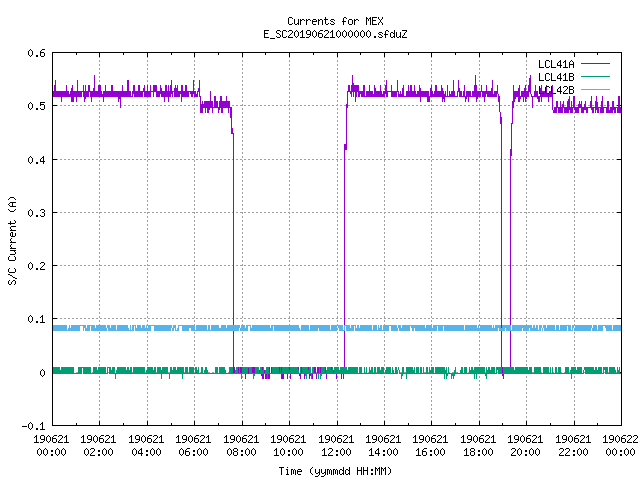Image resolution: width=640 pixels, height=480 pixels.
Task: Click the x-axis tick label 190621 08:00
Action: 241,446
